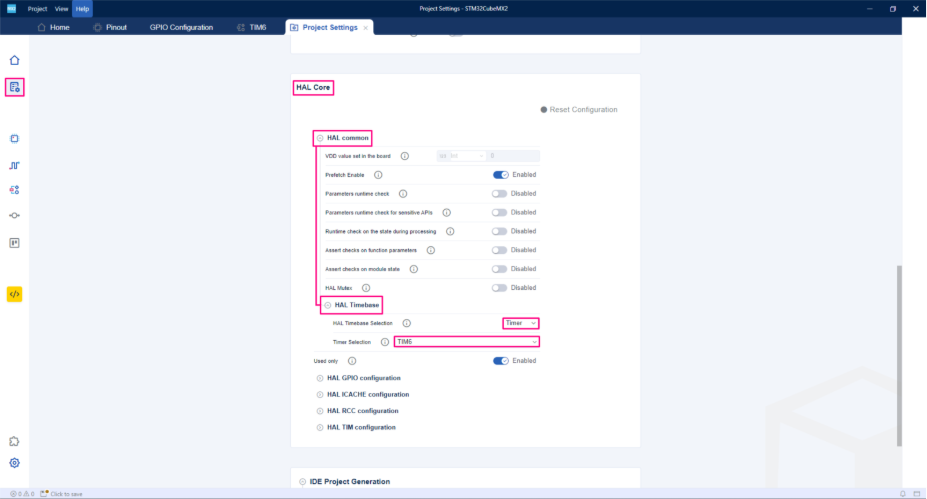Expand HAL ICACHE configuration
This screenshot has height=499, width=927.
[320, 395]
